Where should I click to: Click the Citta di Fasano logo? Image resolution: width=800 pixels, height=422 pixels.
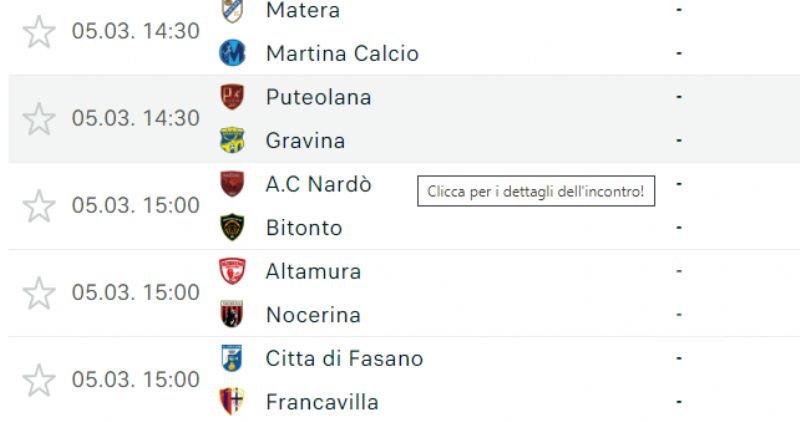[x=232, y=358]
